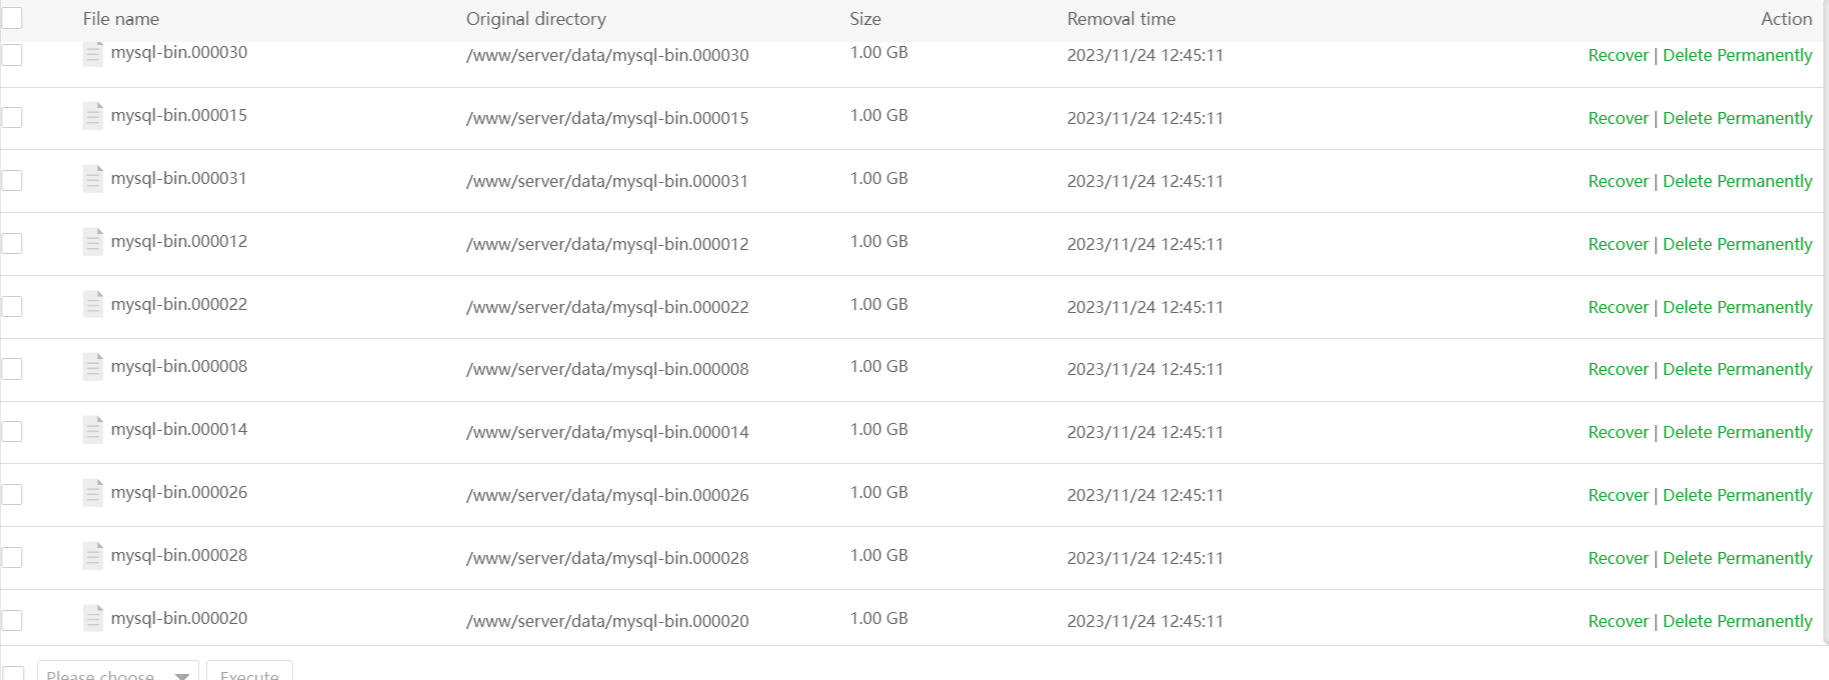
Task: Click the mysql-bin.000031 file name
Action: [179, 179]
